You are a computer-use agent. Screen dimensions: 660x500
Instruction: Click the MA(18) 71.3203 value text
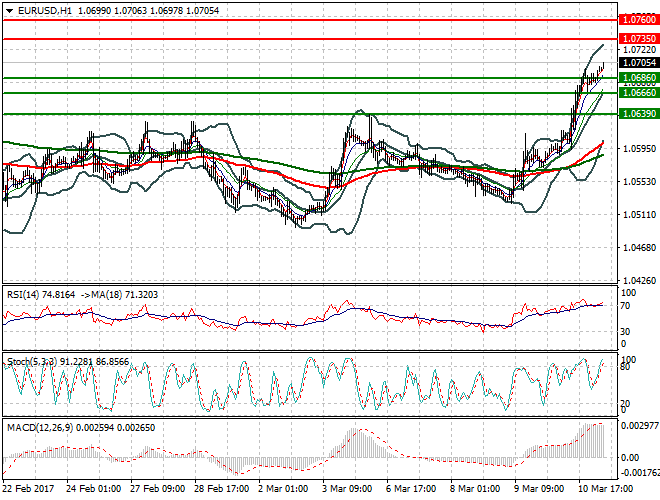[125, 295]
